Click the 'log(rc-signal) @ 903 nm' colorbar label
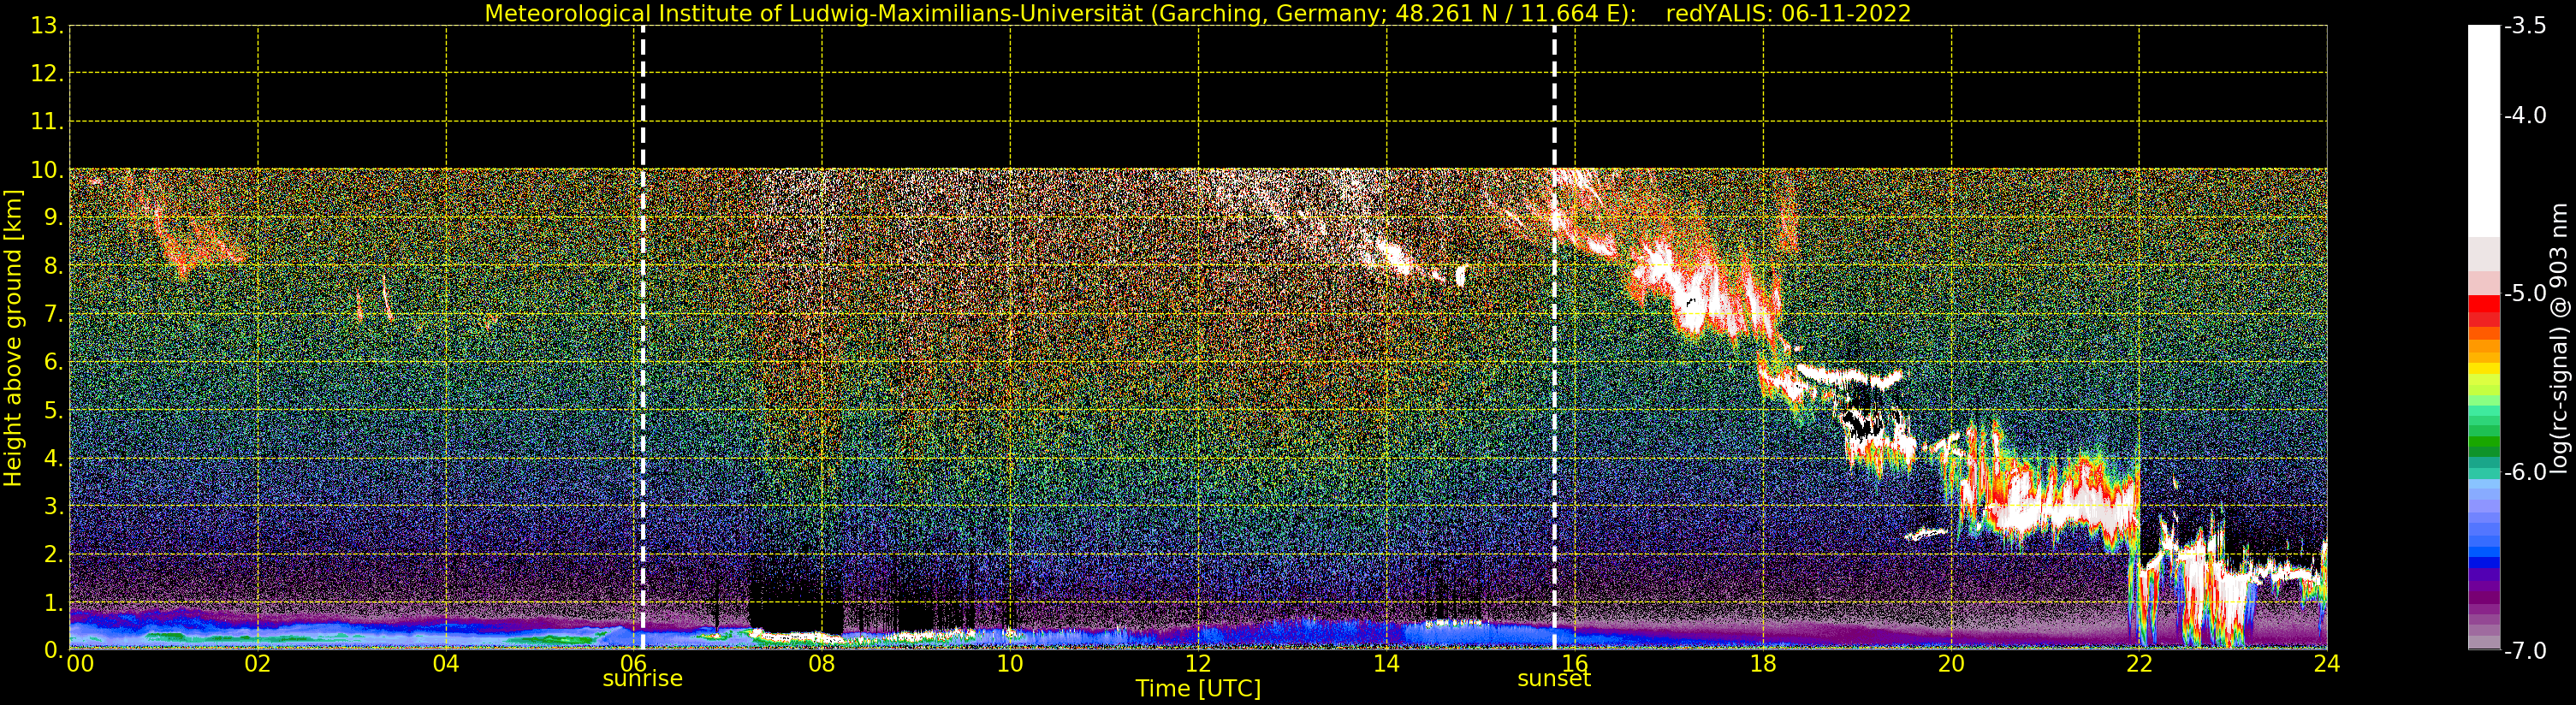This screenshot has width=2576, height=705. pos(2561,338)
